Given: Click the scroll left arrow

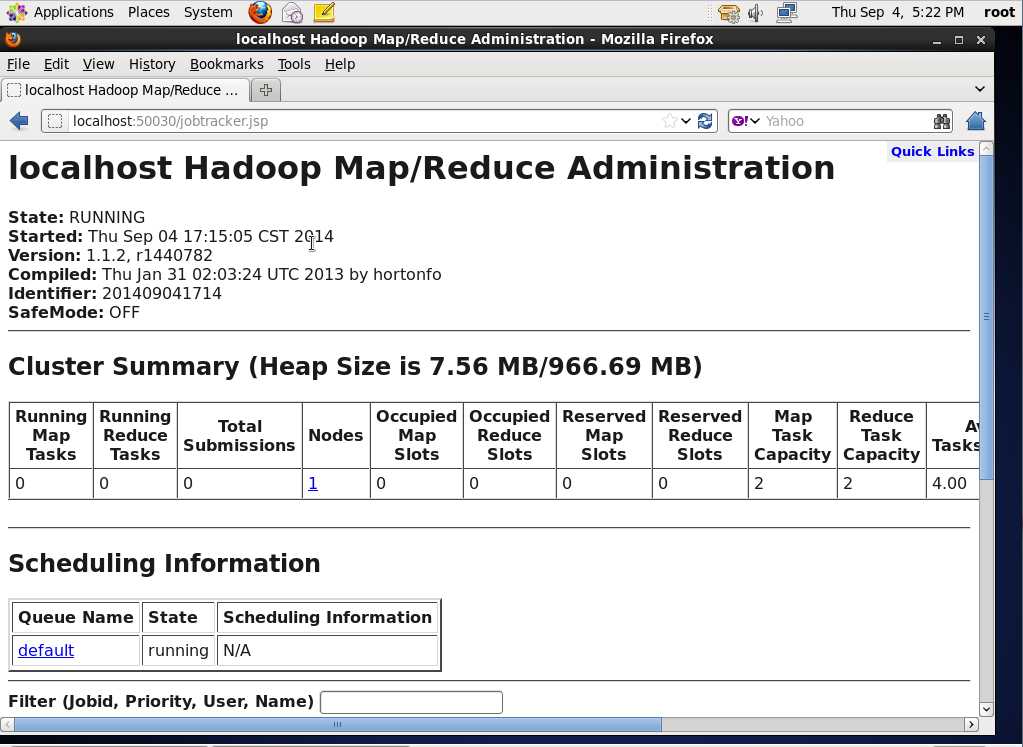Looking at the screenshot, I should [x=7, y=724].
